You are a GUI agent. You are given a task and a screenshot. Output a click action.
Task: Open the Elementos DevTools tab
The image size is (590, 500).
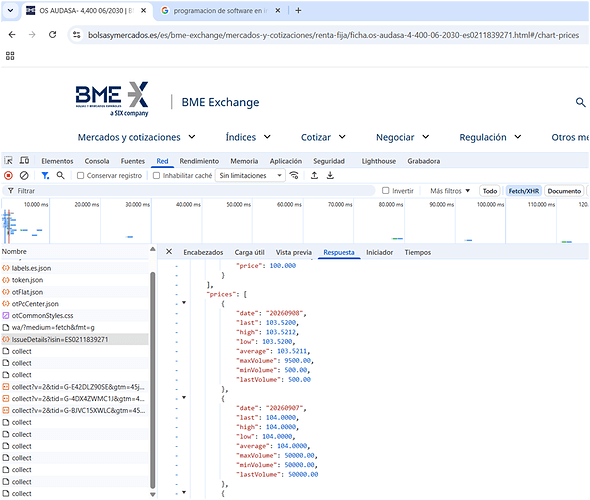click(57, 161)
